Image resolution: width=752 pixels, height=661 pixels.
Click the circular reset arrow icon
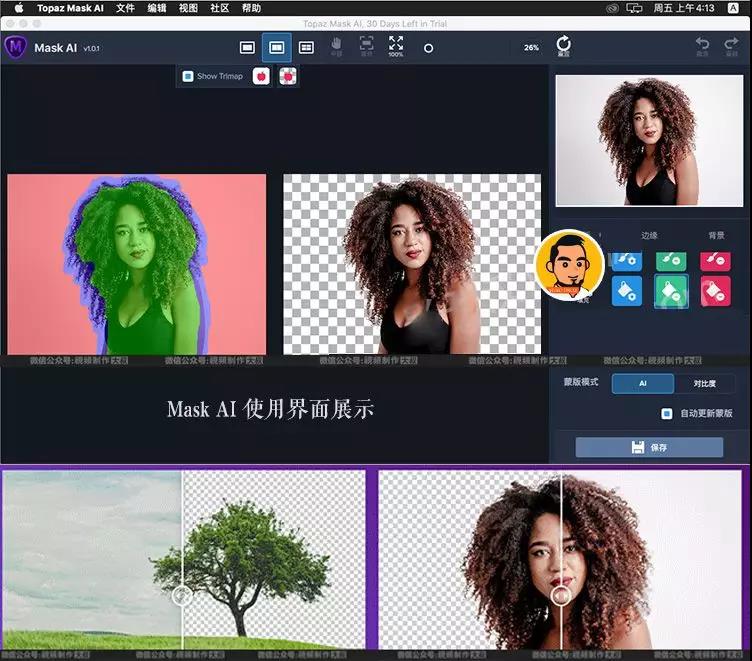[564, 46]
